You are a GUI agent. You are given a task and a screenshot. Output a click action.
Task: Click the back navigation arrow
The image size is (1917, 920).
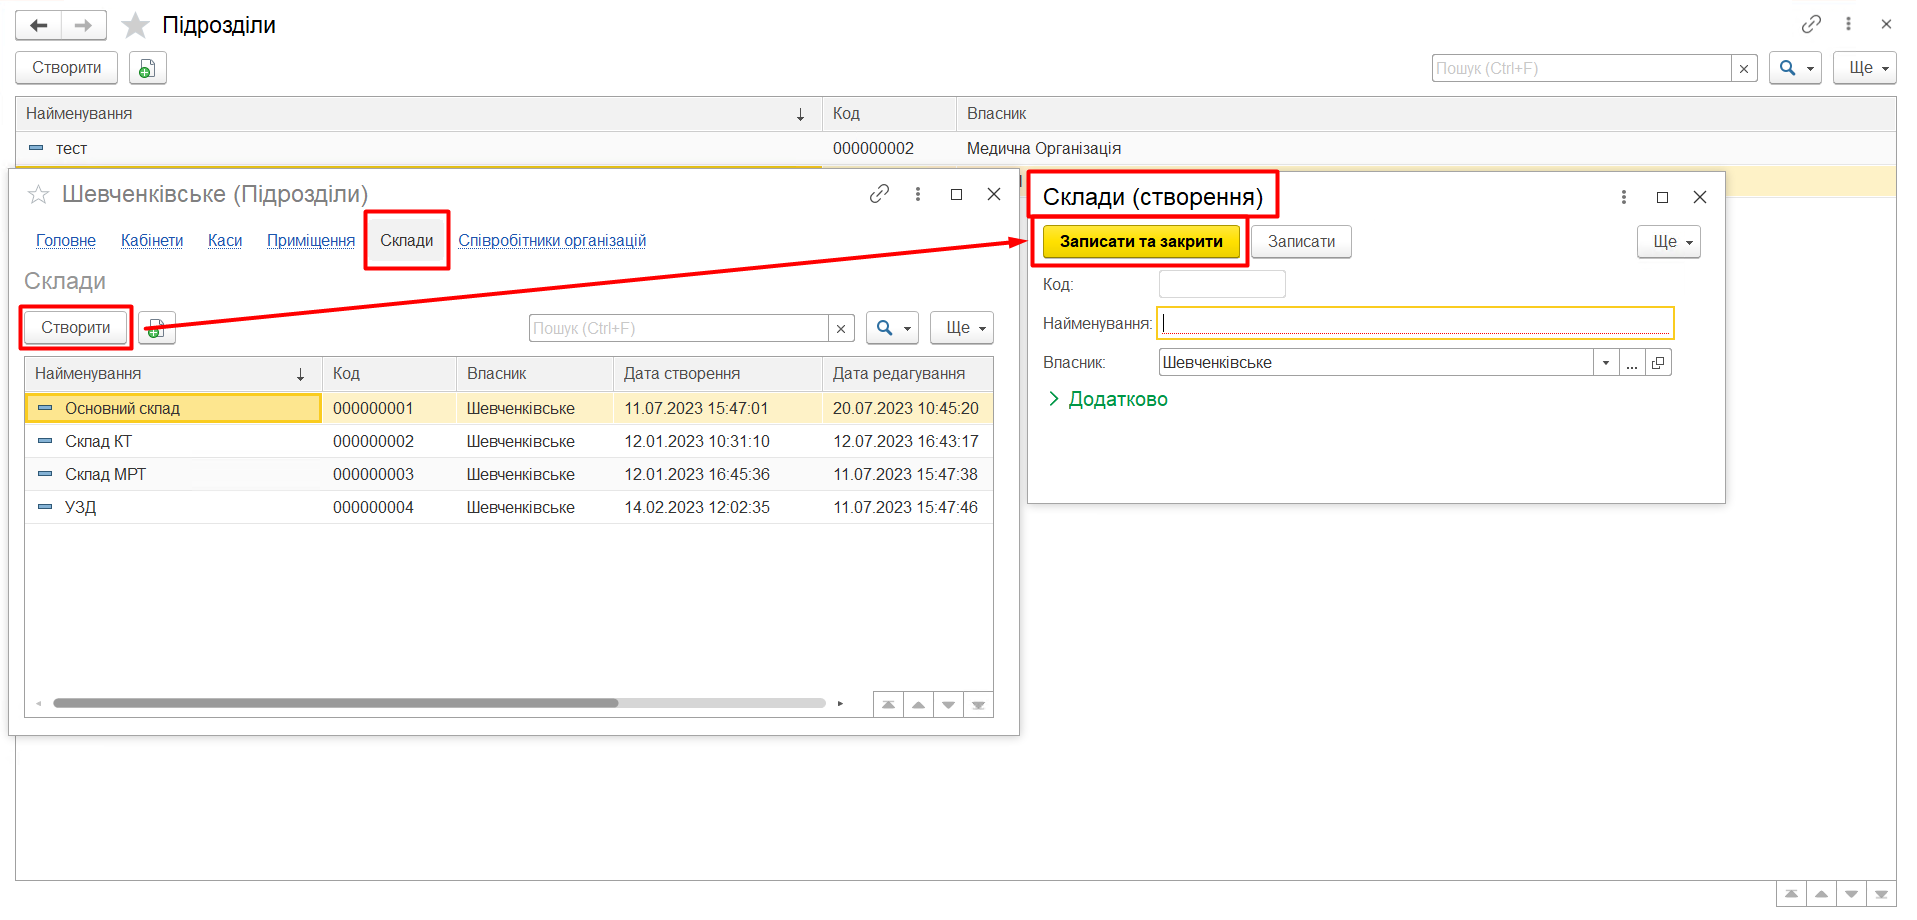click(39, 25)
